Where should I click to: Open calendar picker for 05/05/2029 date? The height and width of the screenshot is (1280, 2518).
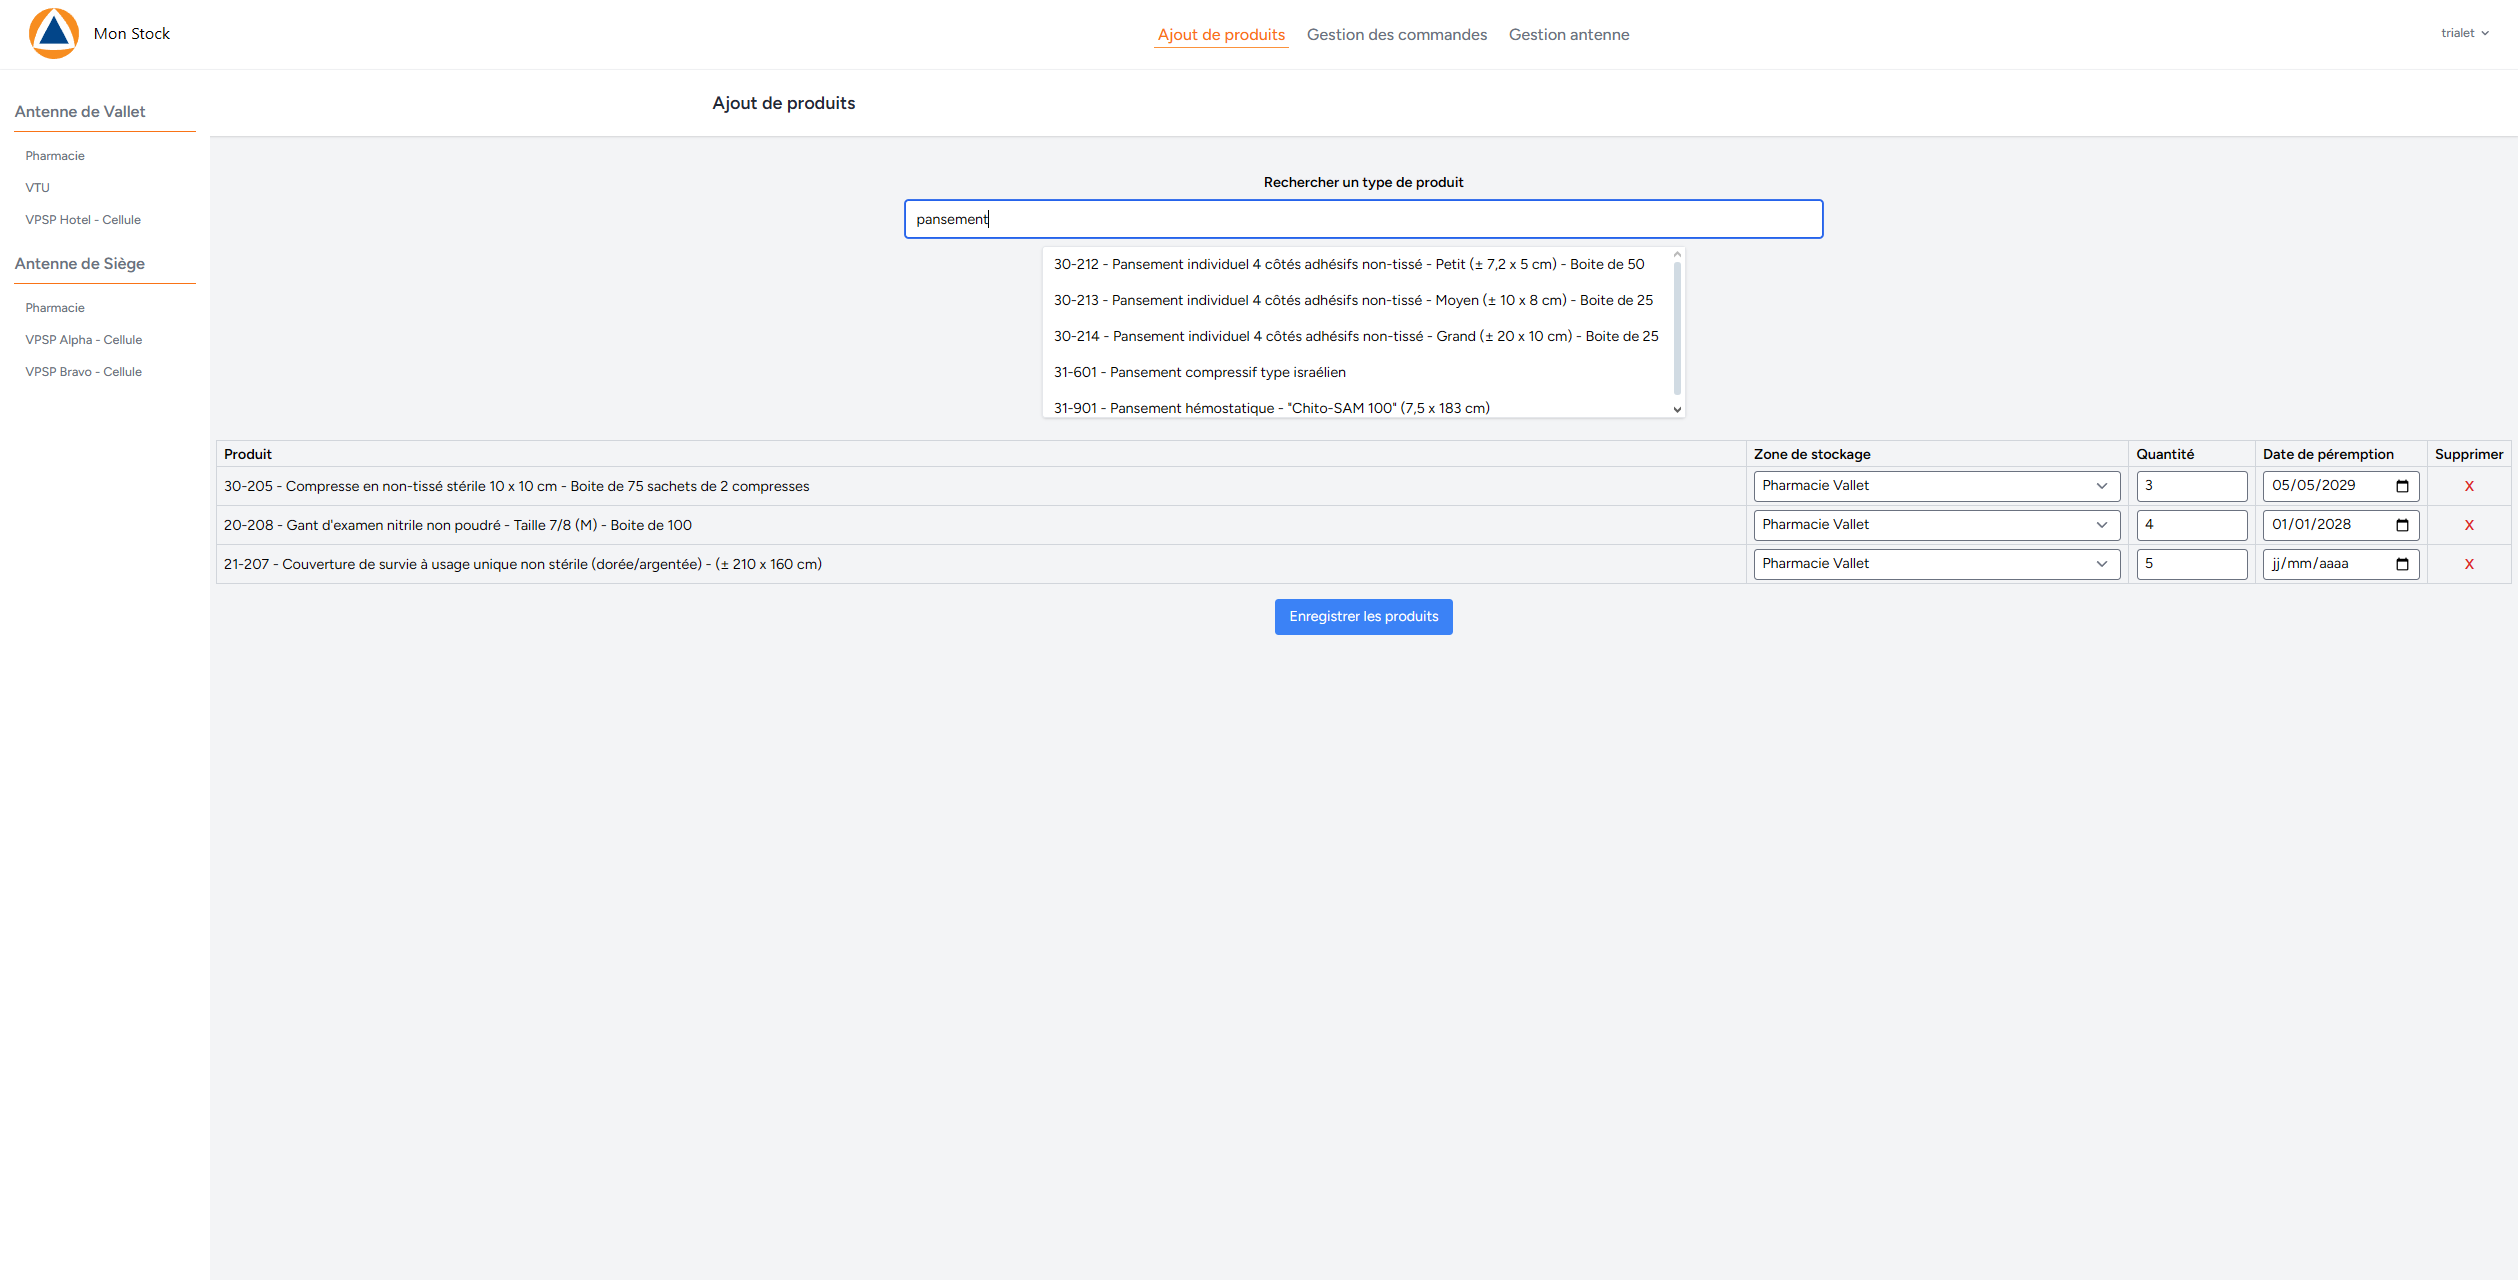tap(2402, 486)
